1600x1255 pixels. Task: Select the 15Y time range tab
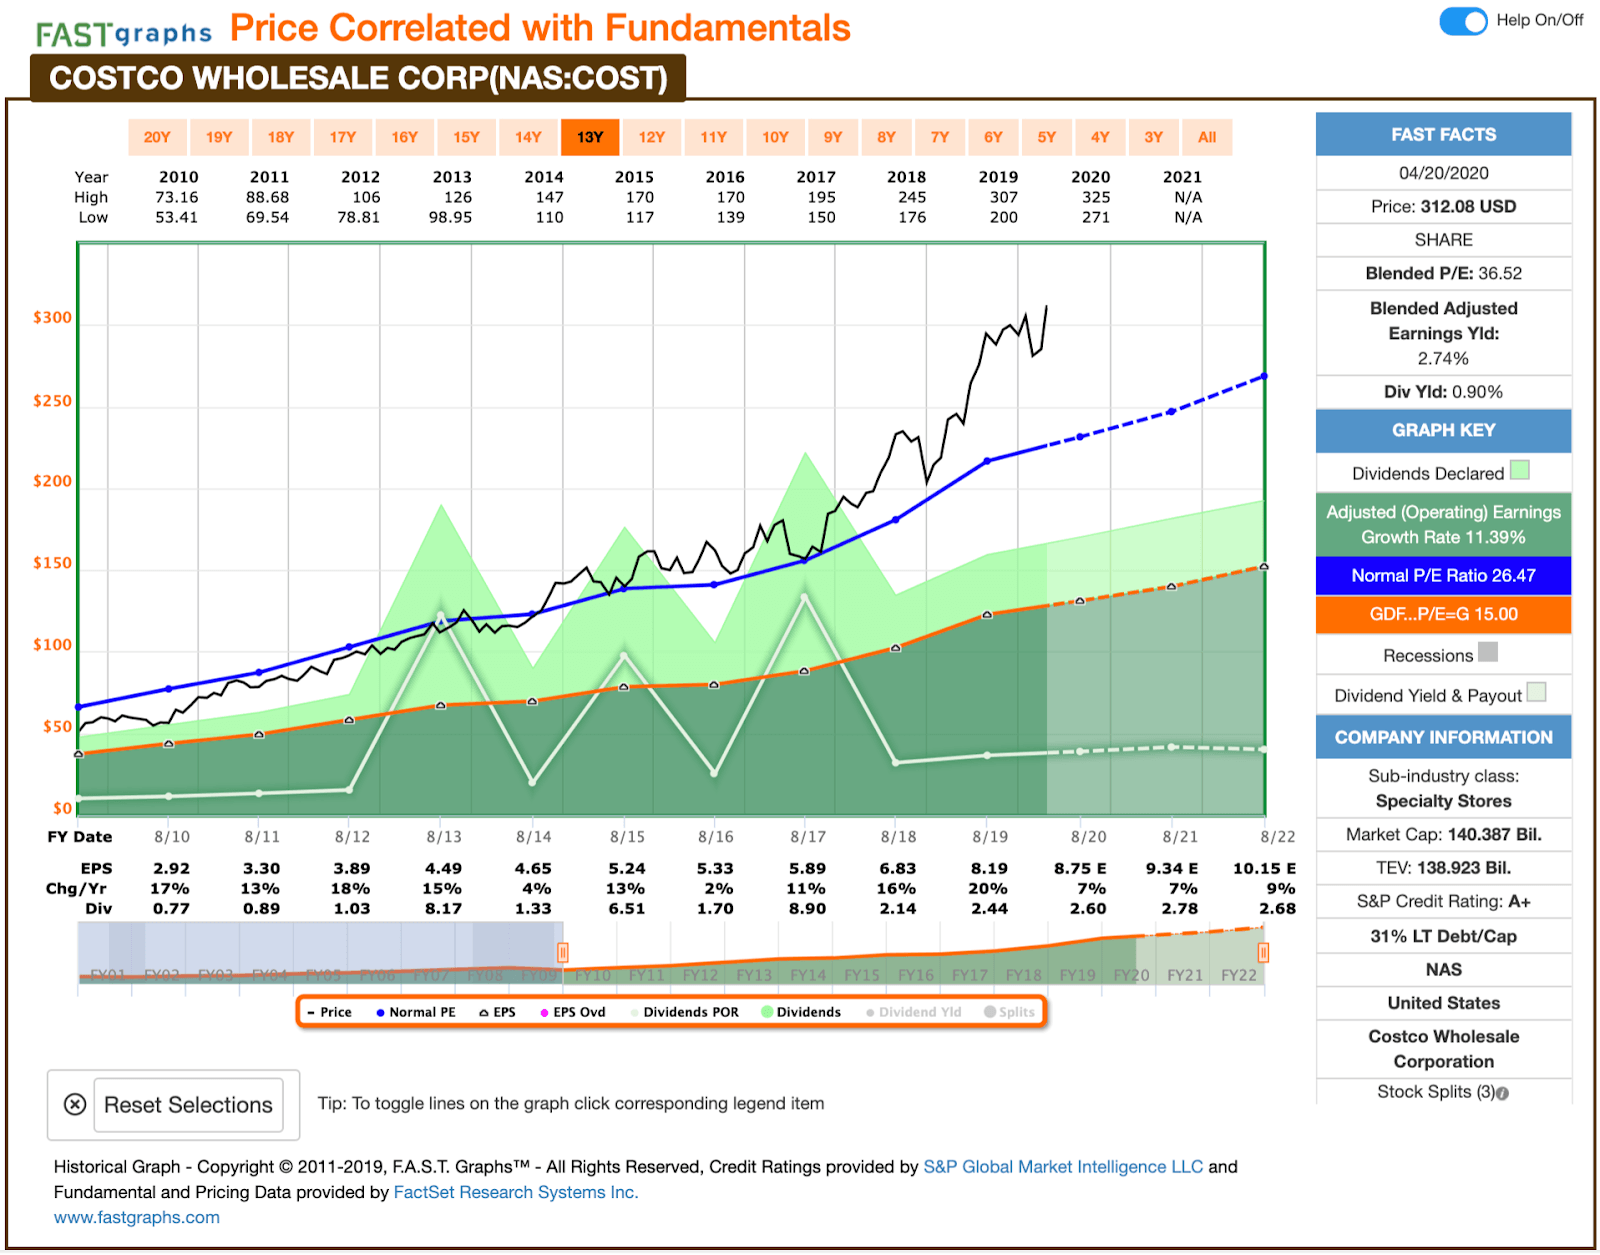click(x=467, y=137)
